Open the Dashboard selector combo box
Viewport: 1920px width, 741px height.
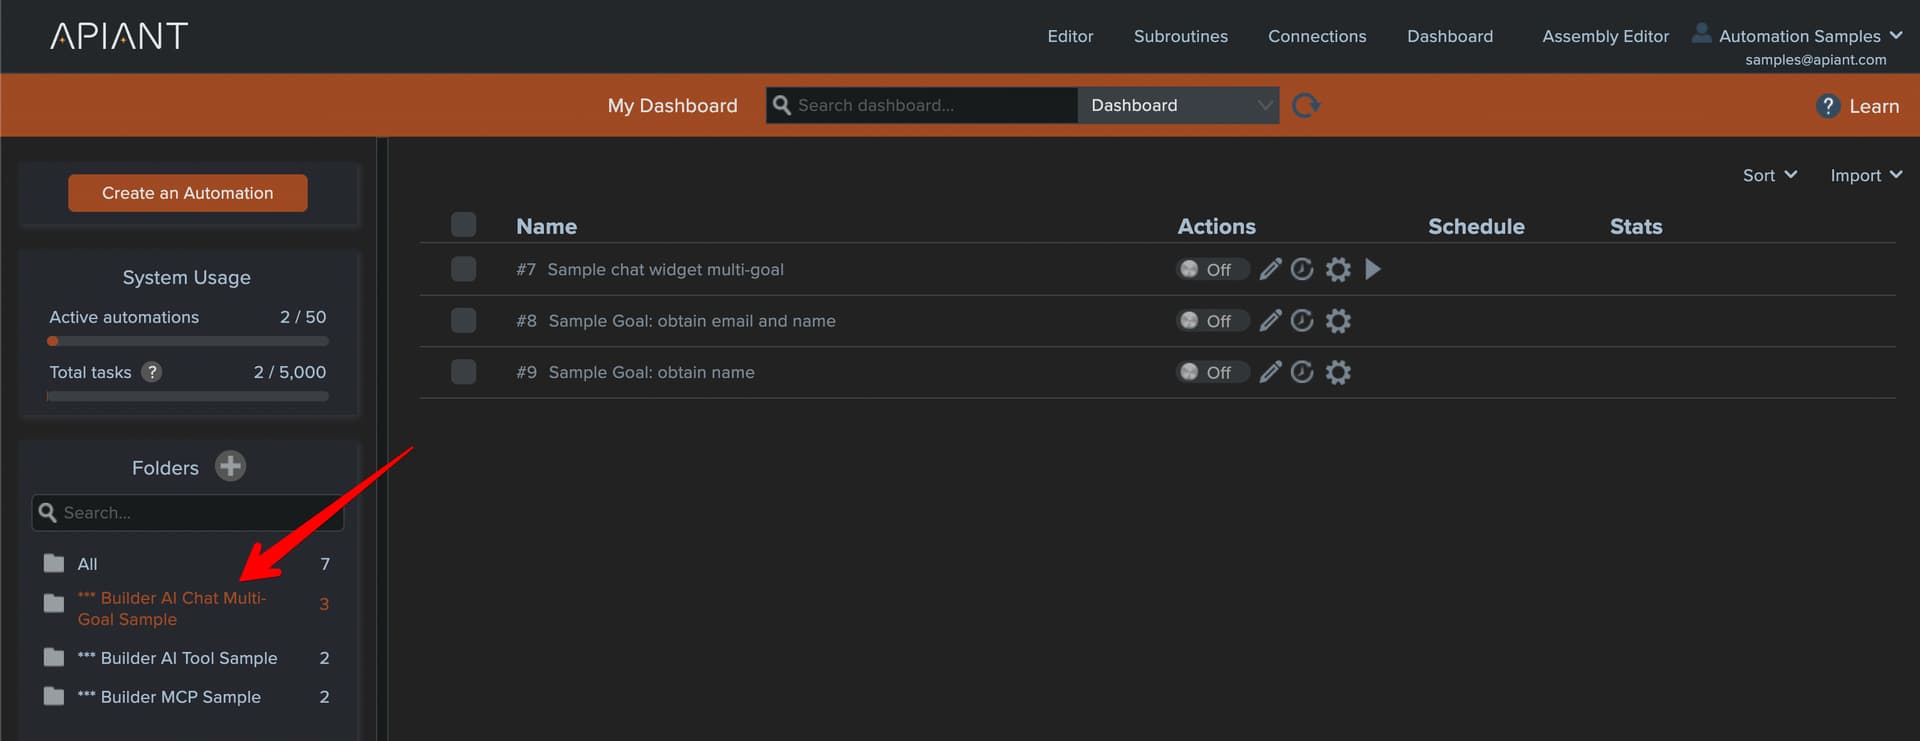tap(1177, 106)
